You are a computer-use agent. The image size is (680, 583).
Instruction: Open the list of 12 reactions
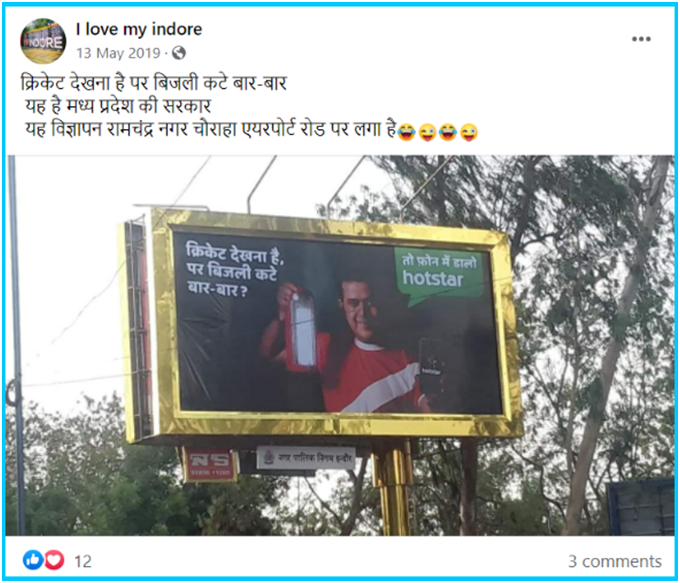pos(83,561)
